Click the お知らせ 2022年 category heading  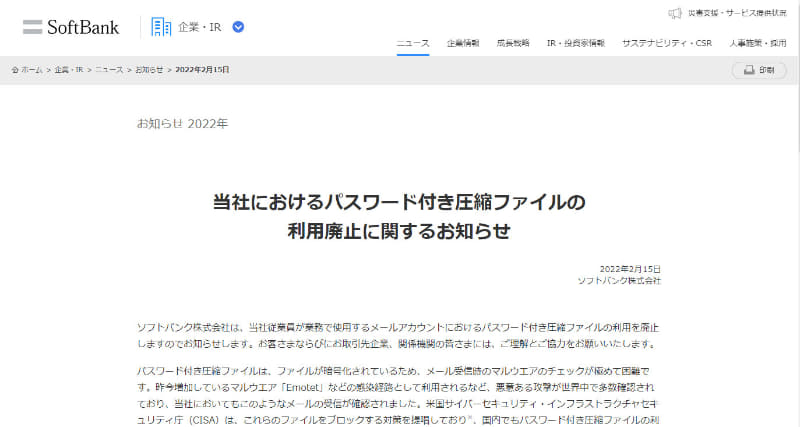pyautogui.click(x=182, y=123)
